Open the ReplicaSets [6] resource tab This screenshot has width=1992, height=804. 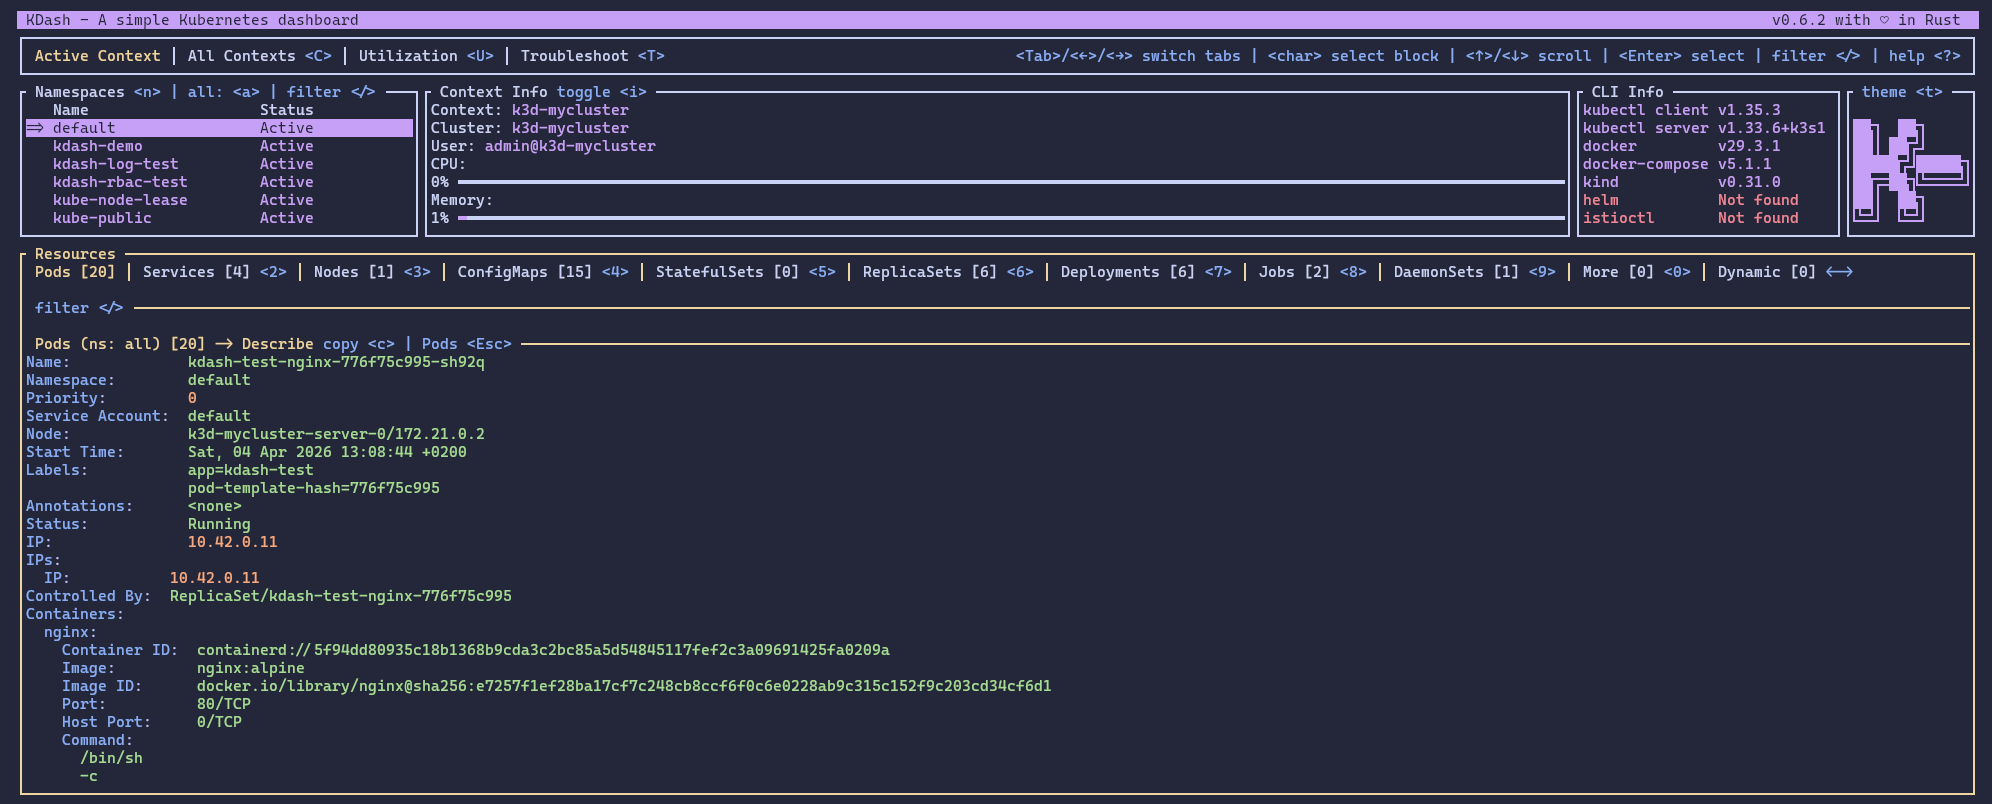coord(948,272)
